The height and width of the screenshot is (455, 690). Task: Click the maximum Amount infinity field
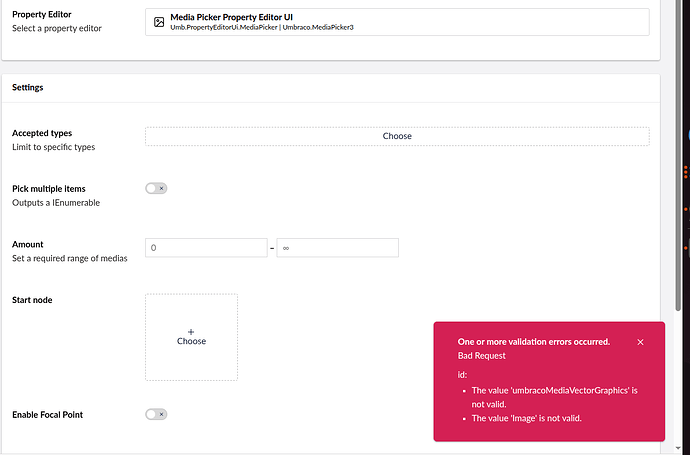[x=338, y=248]
